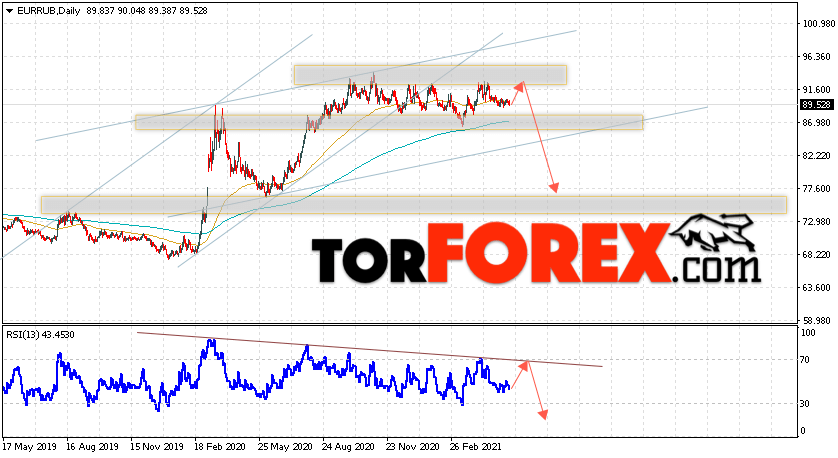Image resolution: width=838 pixels, height=458 pixels.
Task: Click the 91.600 price axis label
Action: 817,90
